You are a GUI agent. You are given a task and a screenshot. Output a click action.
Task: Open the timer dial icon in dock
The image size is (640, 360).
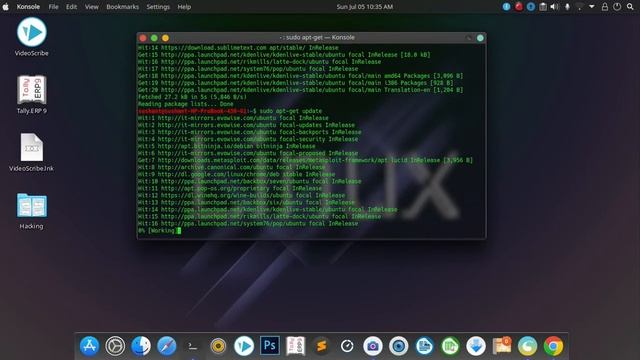(347, 346)
